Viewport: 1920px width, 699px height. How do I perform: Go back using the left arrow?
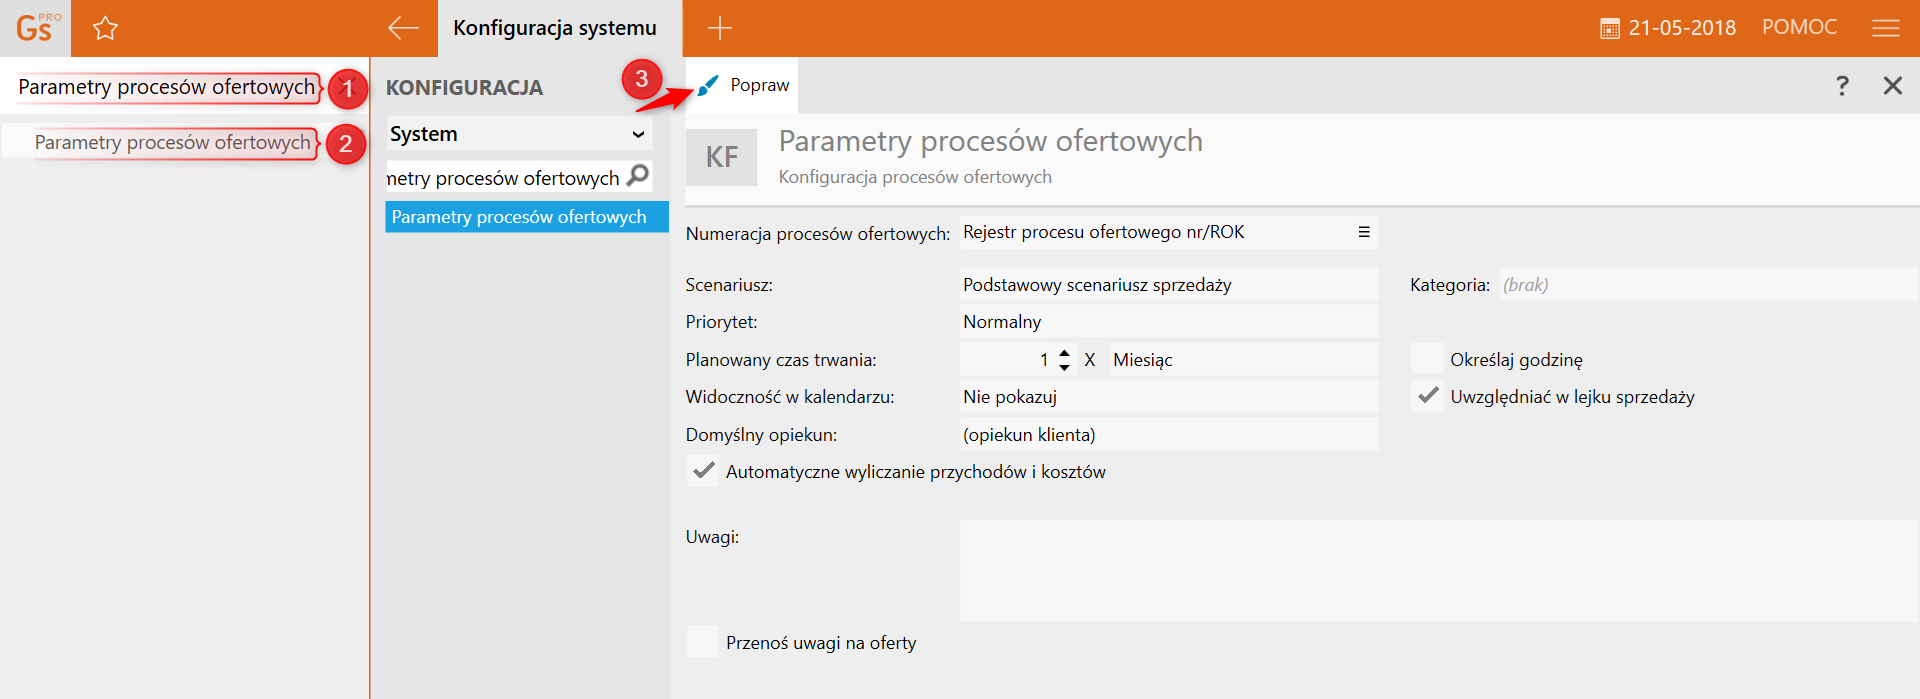coord(403,28)
